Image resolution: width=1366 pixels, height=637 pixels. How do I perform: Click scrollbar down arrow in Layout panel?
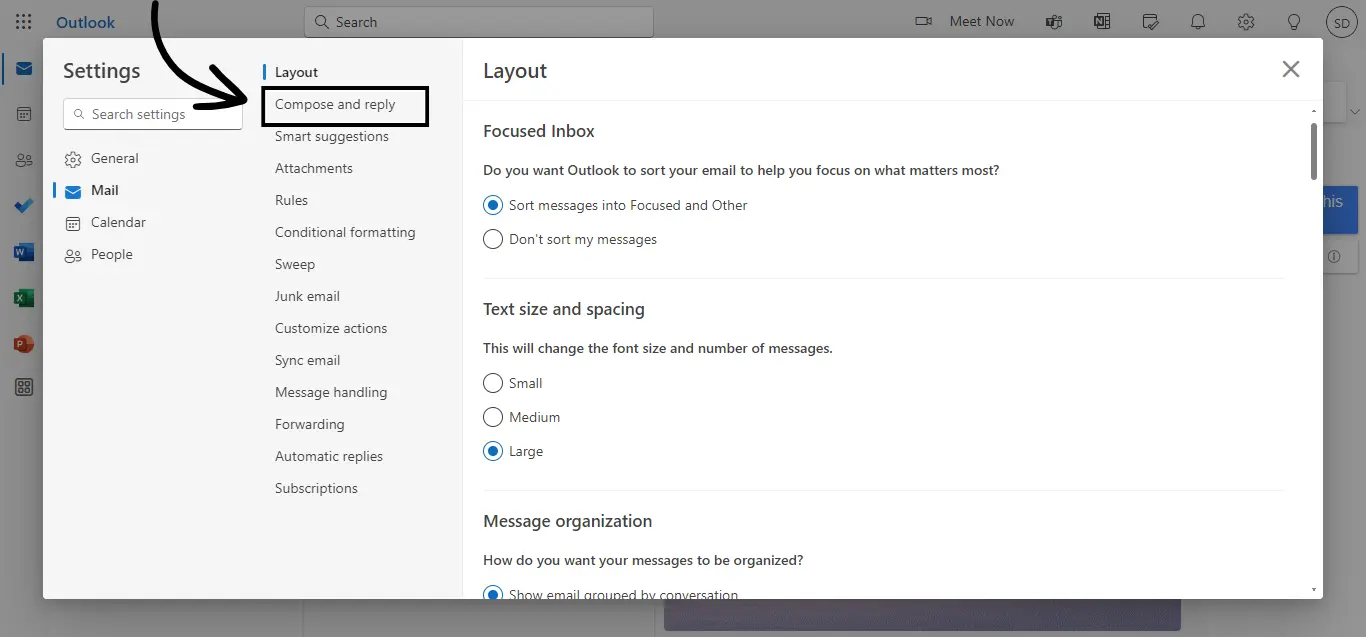click(x=1314, y=590)
